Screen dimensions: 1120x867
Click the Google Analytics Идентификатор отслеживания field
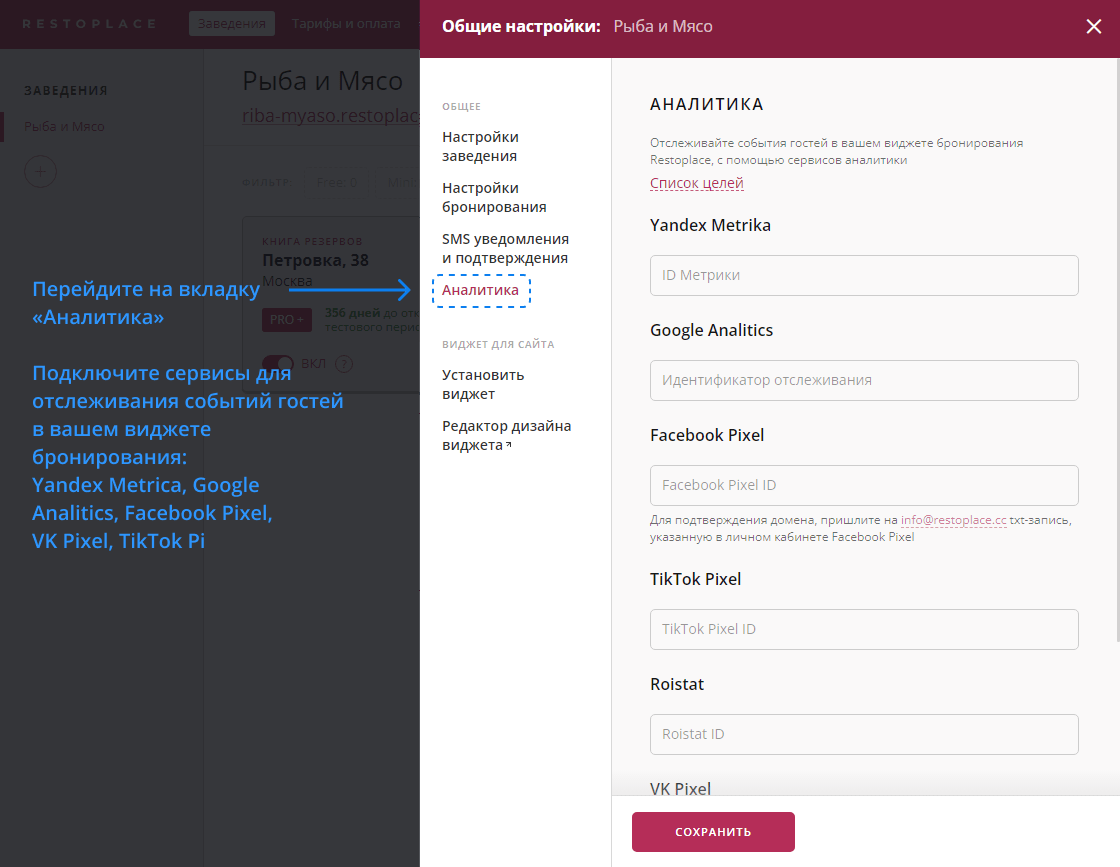(864, 380)
